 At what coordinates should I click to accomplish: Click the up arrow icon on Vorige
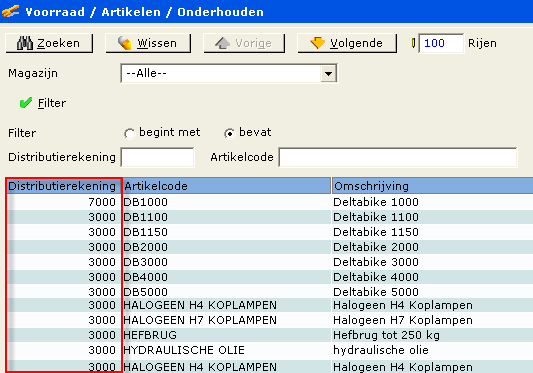pyautogui.click(x=223, y=43)
